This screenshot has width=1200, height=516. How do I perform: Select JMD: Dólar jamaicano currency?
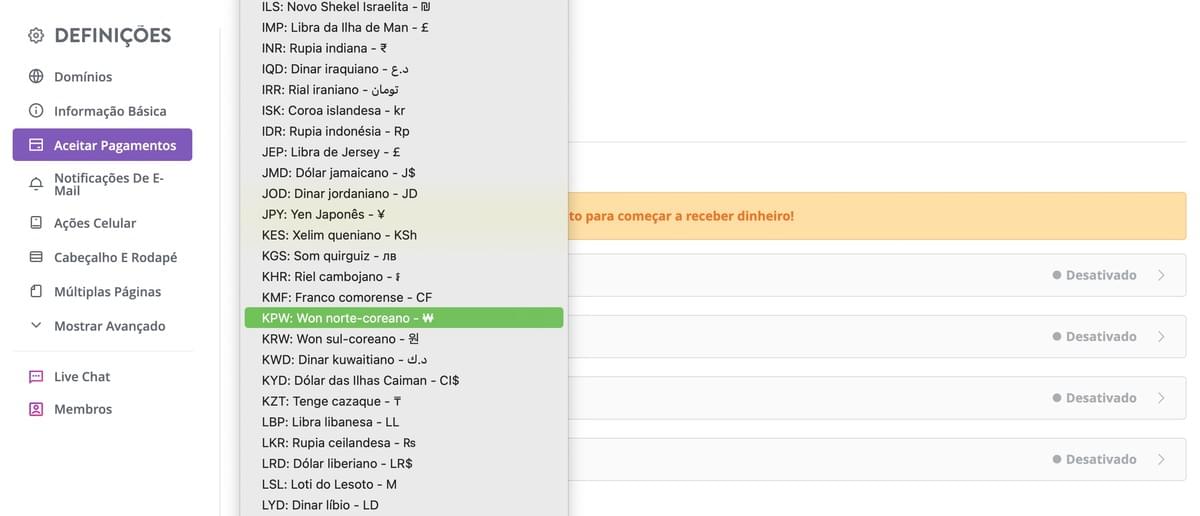pos(404,173)
